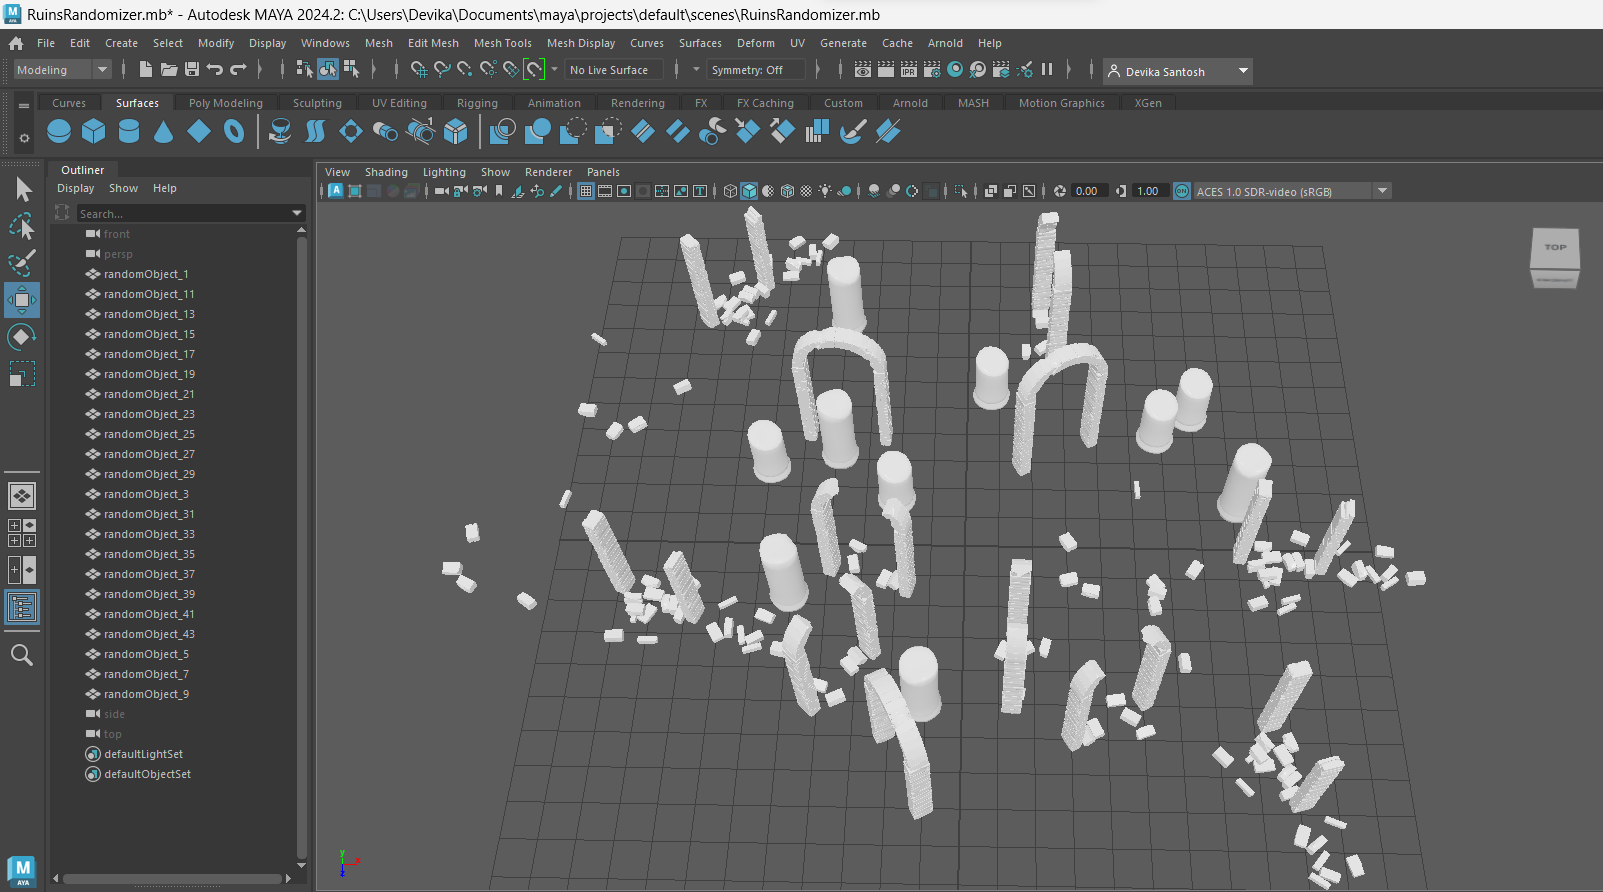
Task: Click the NURBS cone shelf icon
Action: point(164,131)
